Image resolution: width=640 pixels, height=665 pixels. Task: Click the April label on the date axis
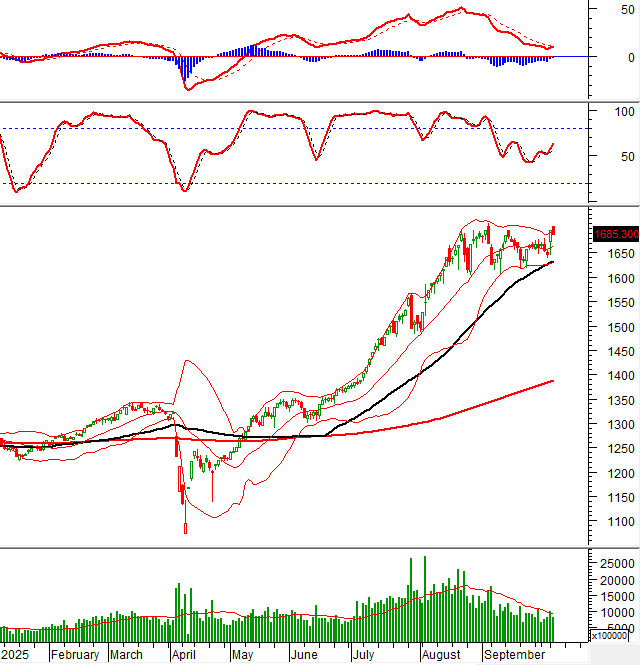click(182, 655)
